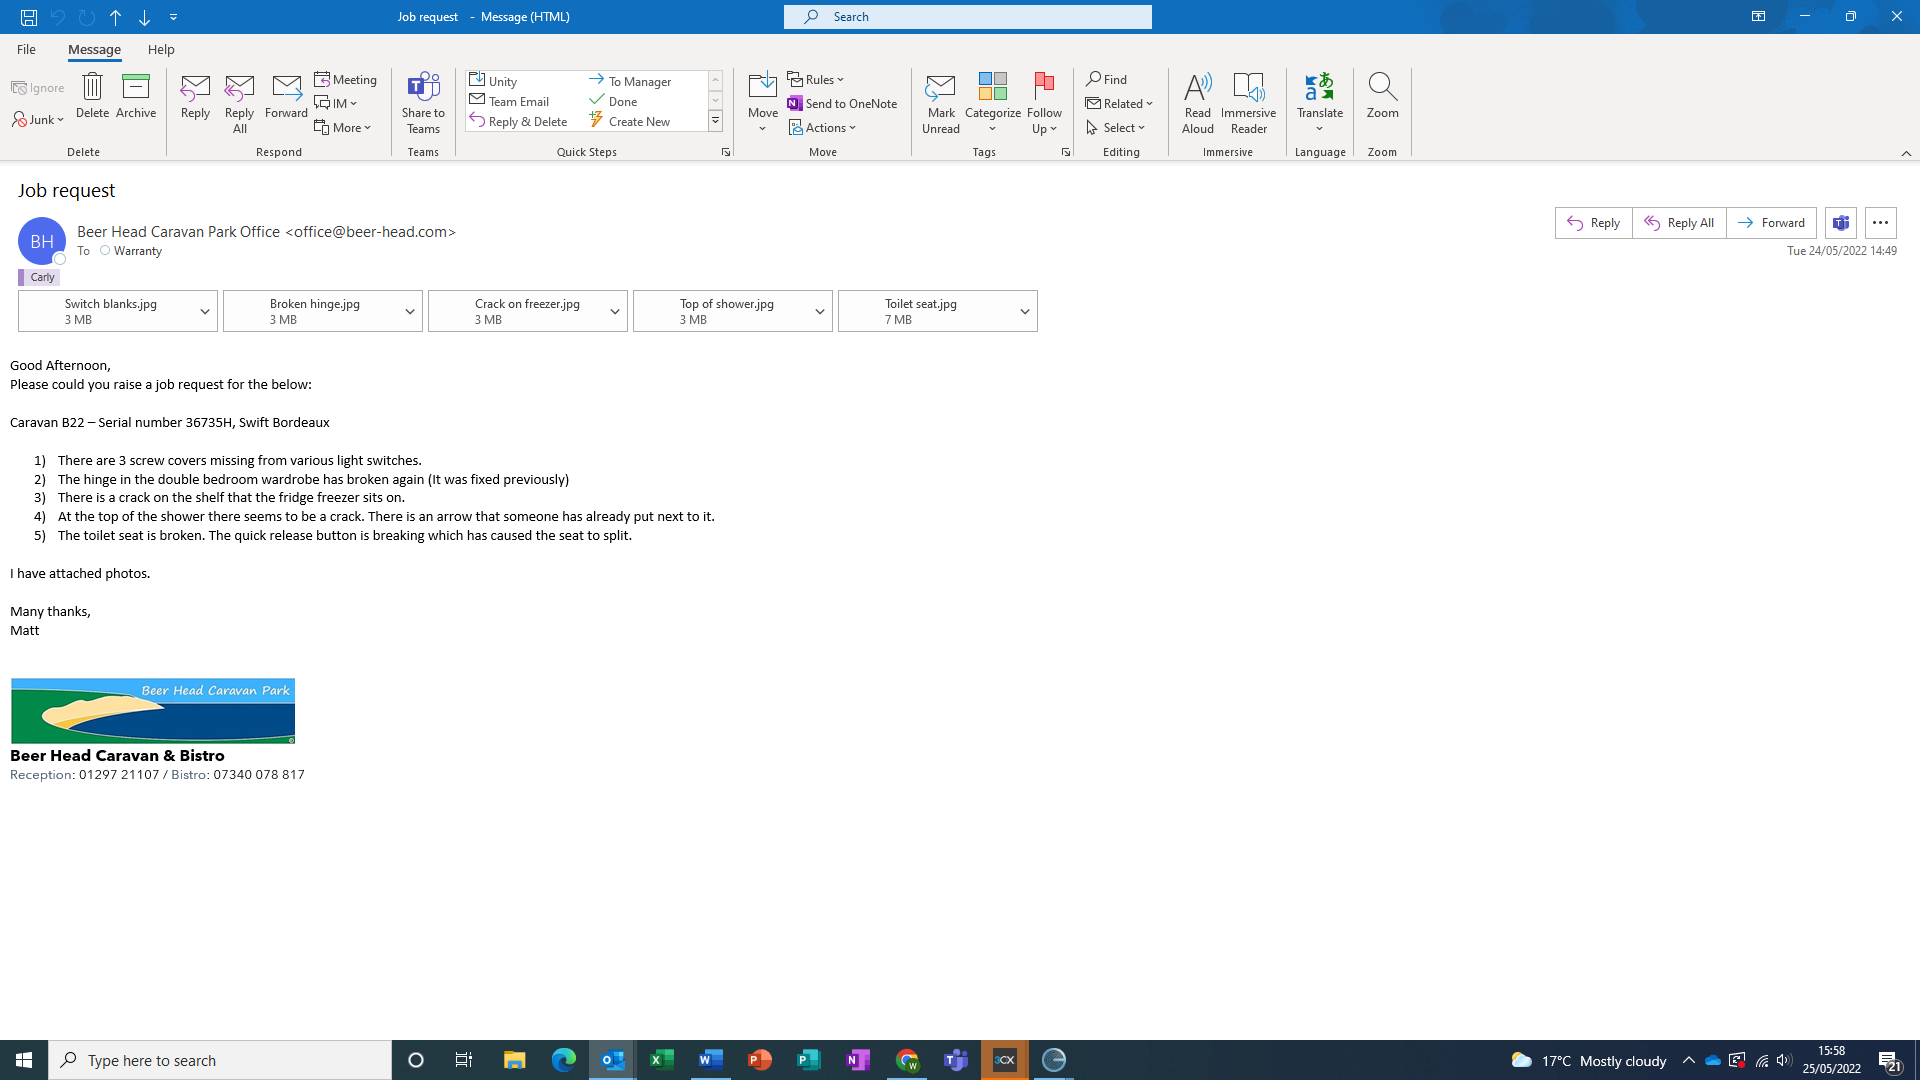
Task: Click the Delete trash icon
Action: point(92,87)
